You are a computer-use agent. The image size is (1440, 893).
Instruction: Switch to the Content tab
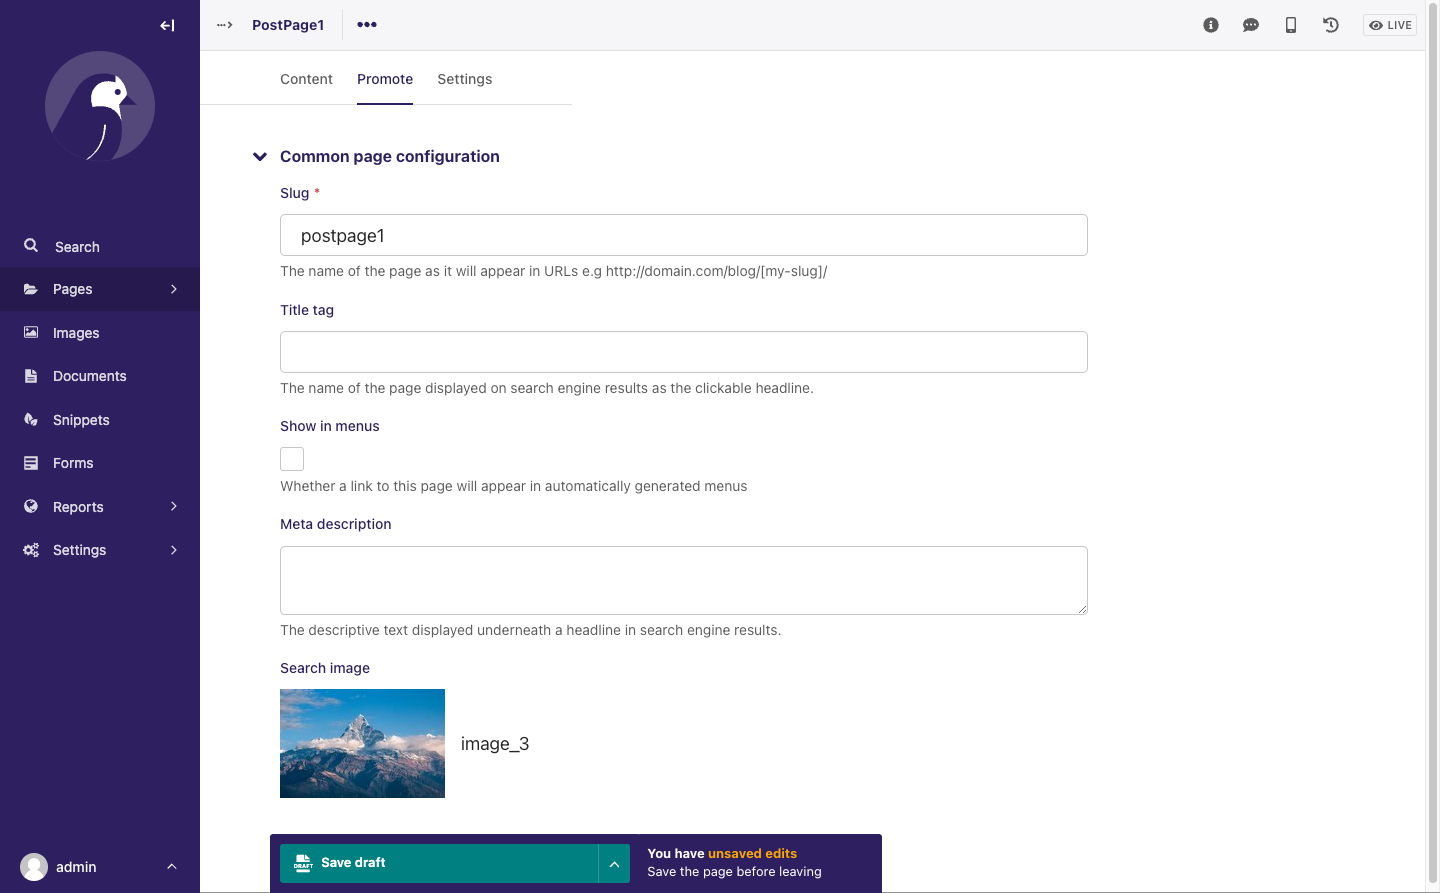(x=306, y=79)
